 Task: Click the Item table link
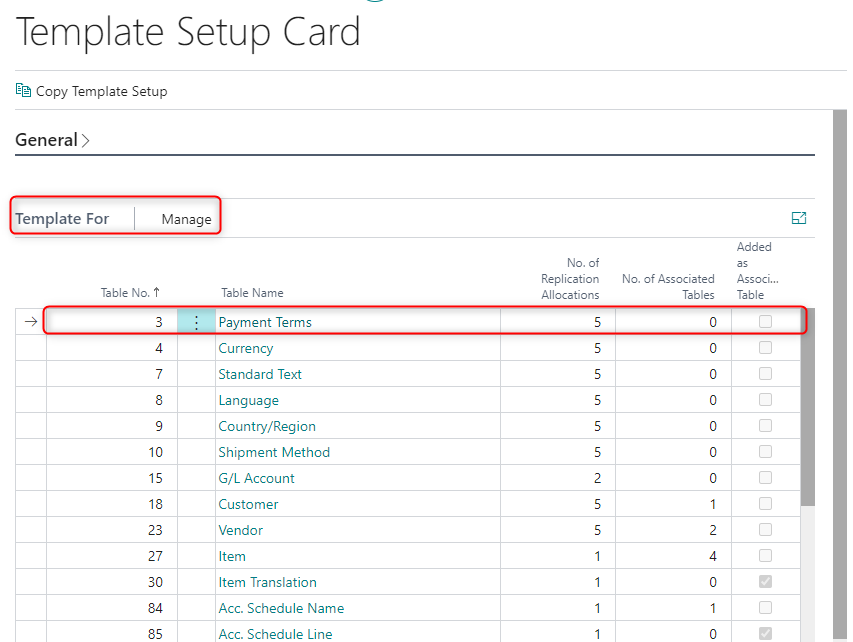(231, 555)
